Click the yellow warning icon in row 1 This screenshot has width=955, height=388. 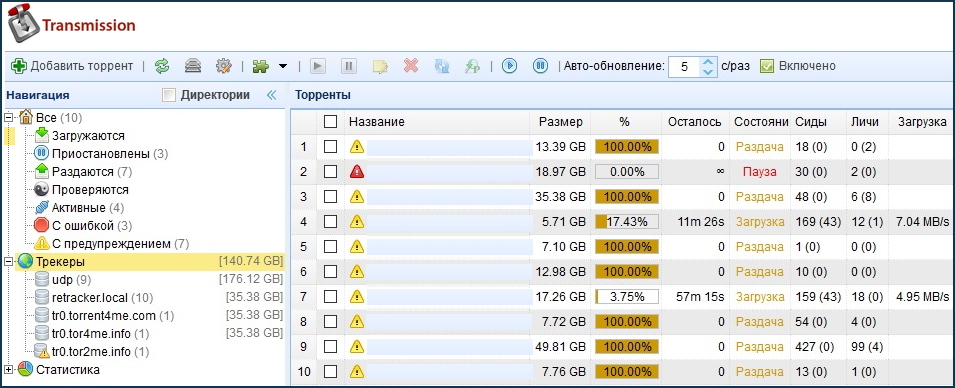coord(357,147)
